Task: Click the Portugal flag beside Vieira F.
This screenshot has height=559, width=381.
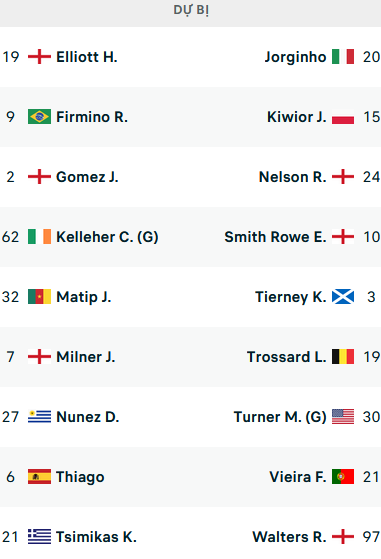Action: 343,477
